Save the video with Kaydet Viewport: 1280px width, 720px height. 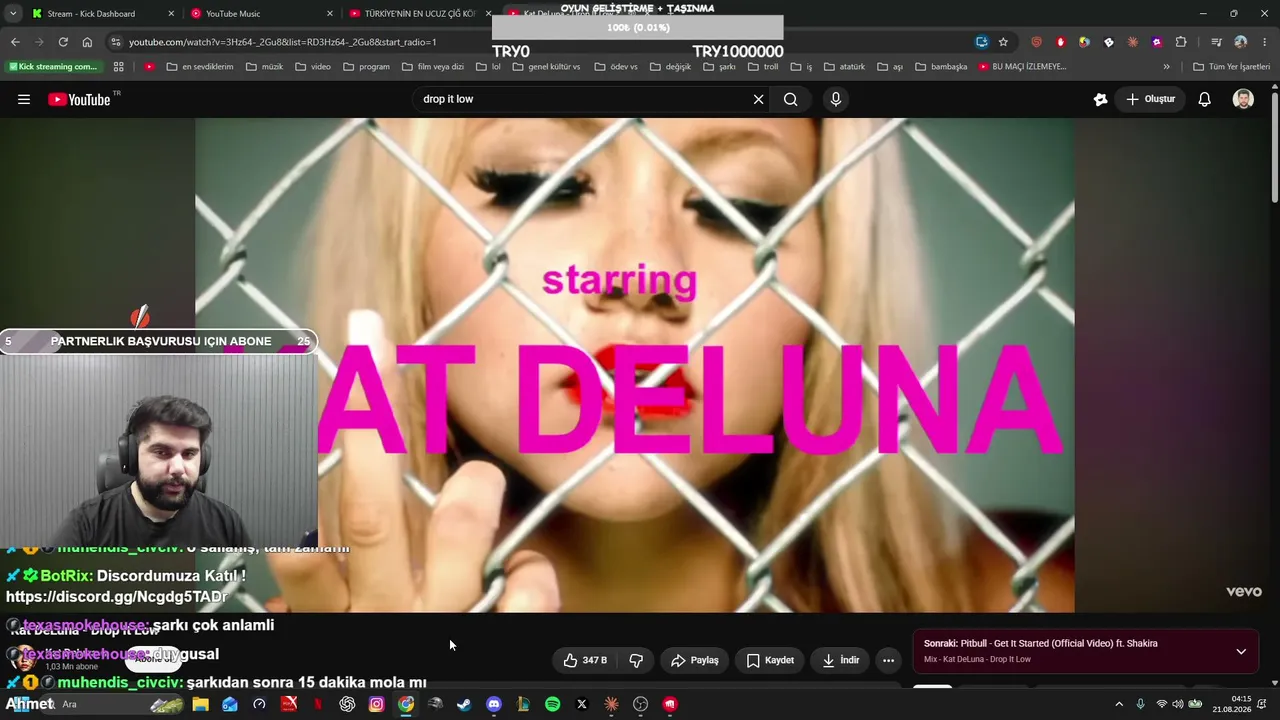770,660
